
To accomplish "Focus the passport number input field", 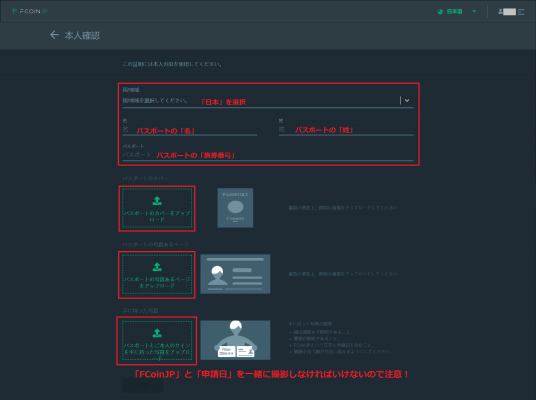I will point(268,155).
